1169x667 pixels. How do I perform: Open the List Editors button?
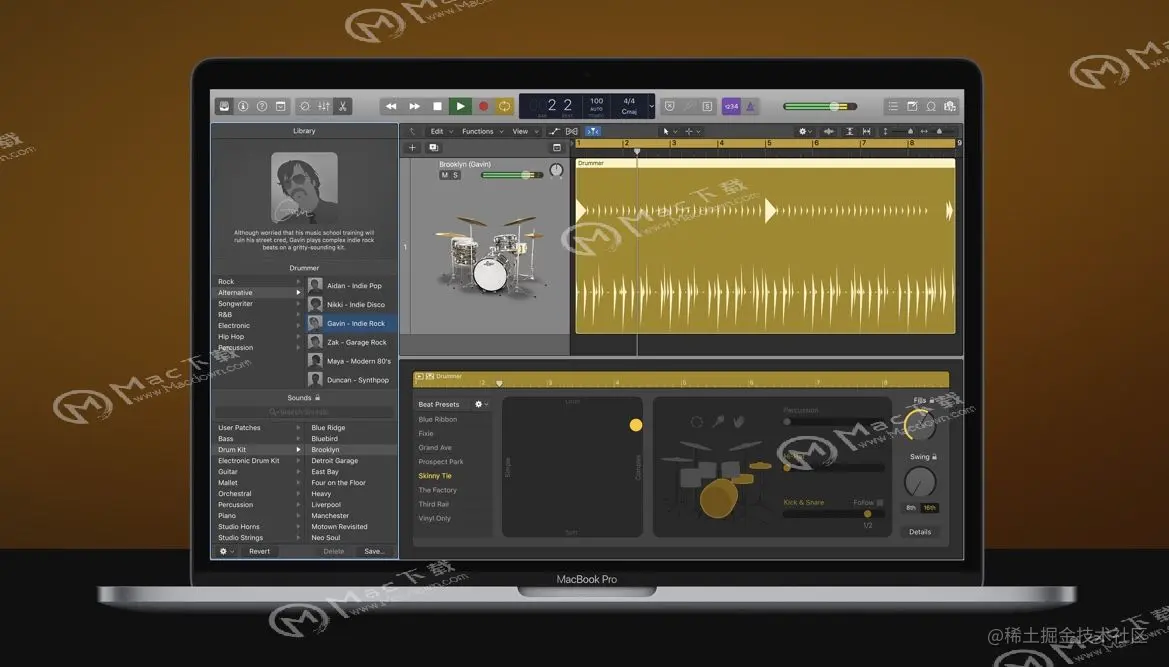[893, 107]
